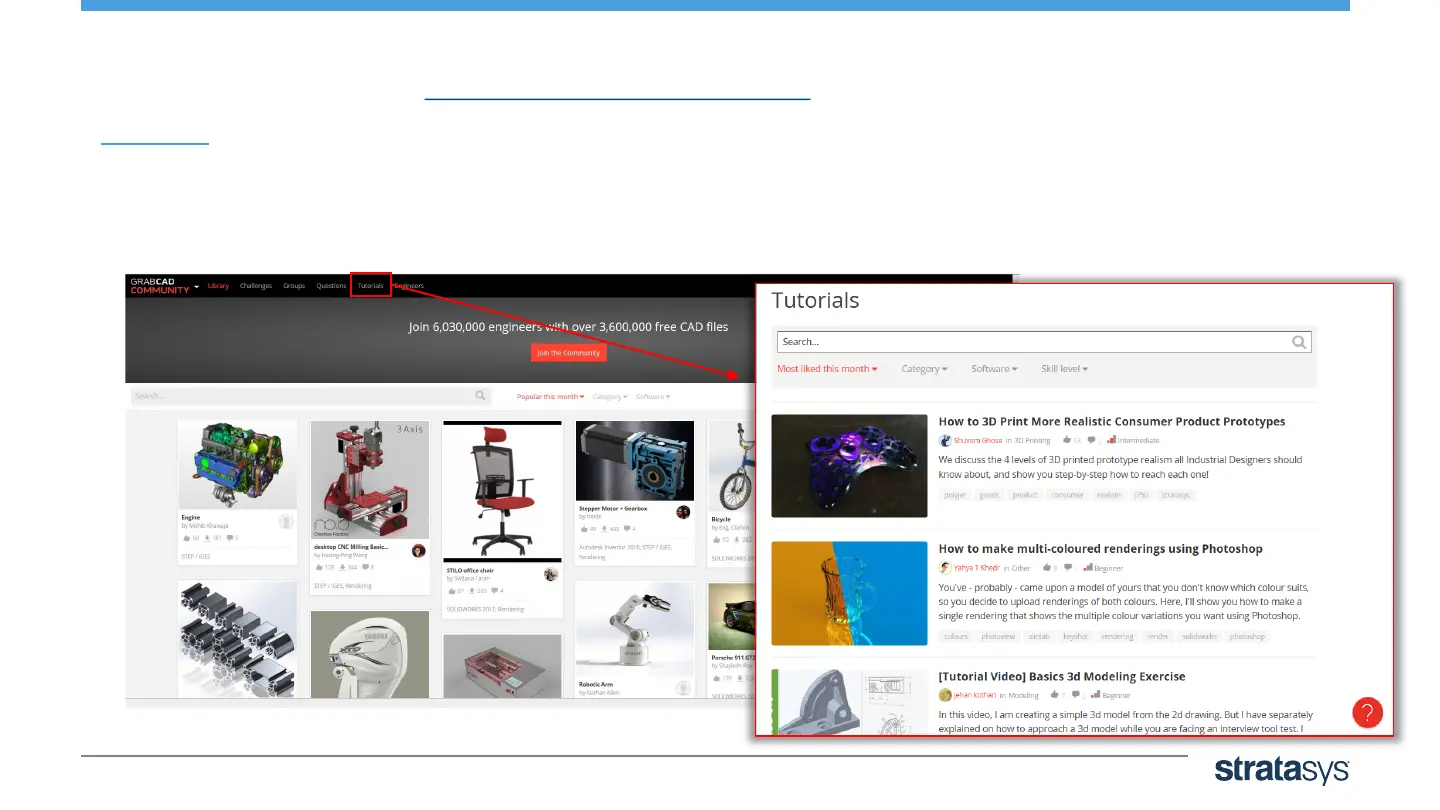The height and width of the screenshot is (810, 1440).
Task: Click the download icon on the Engine card
Action: (206, 538)
